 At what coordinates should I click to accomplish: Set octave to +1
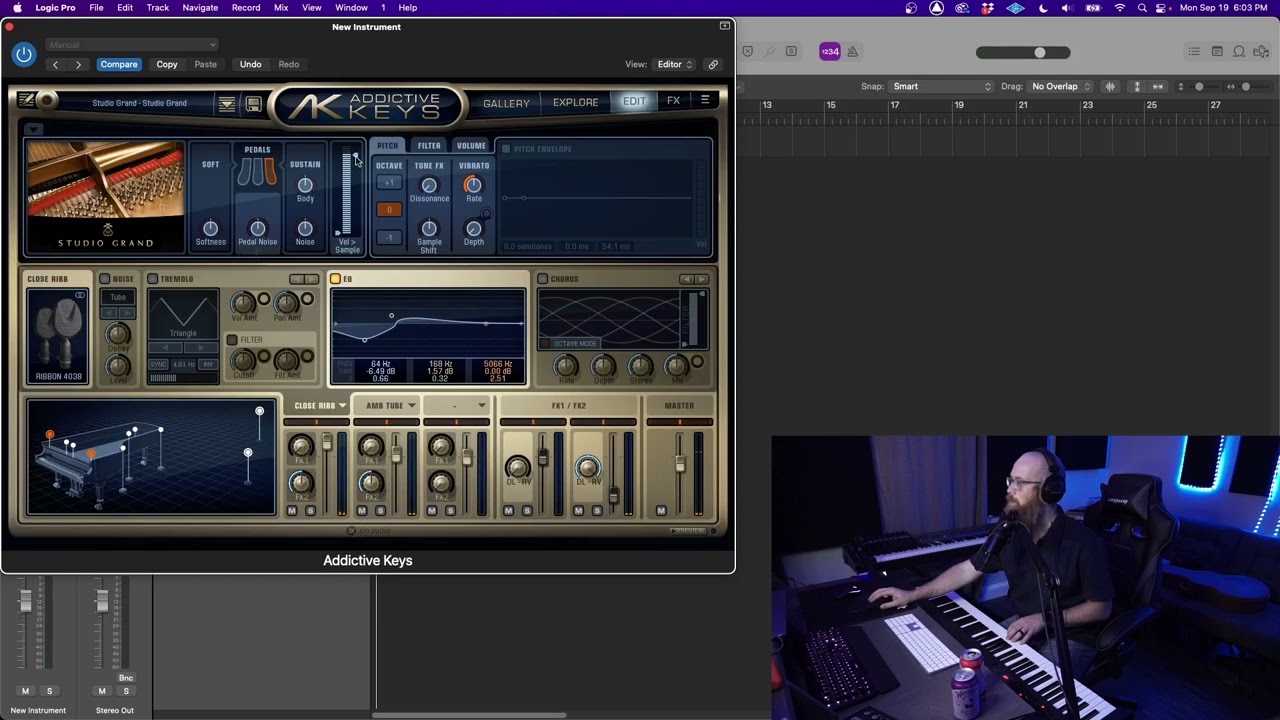click(x=389, y=183)
